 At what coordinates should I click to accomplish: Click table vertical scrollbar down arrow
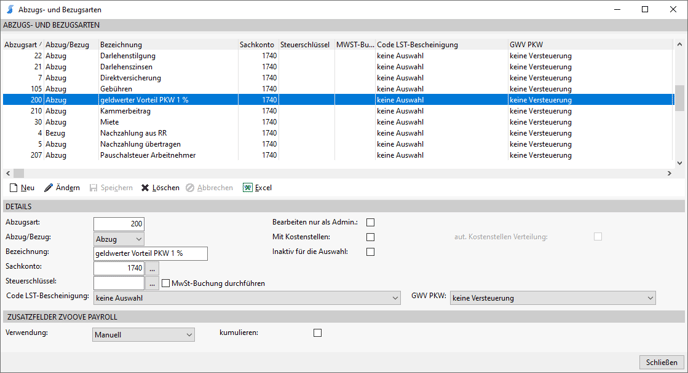(x=679, y=163)
